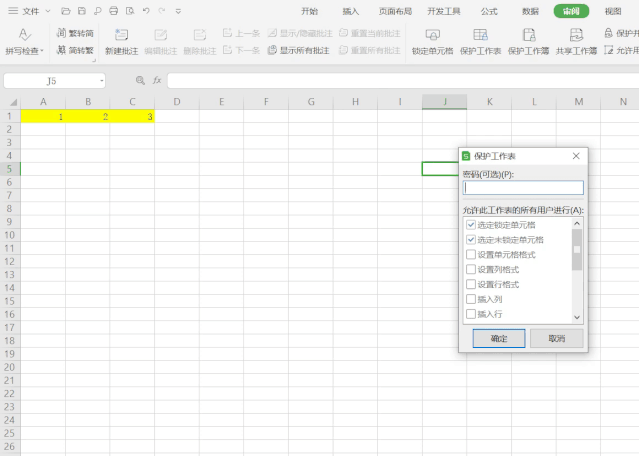
Task: Click the fx insert function icon
Action: [x=157, y=80]
